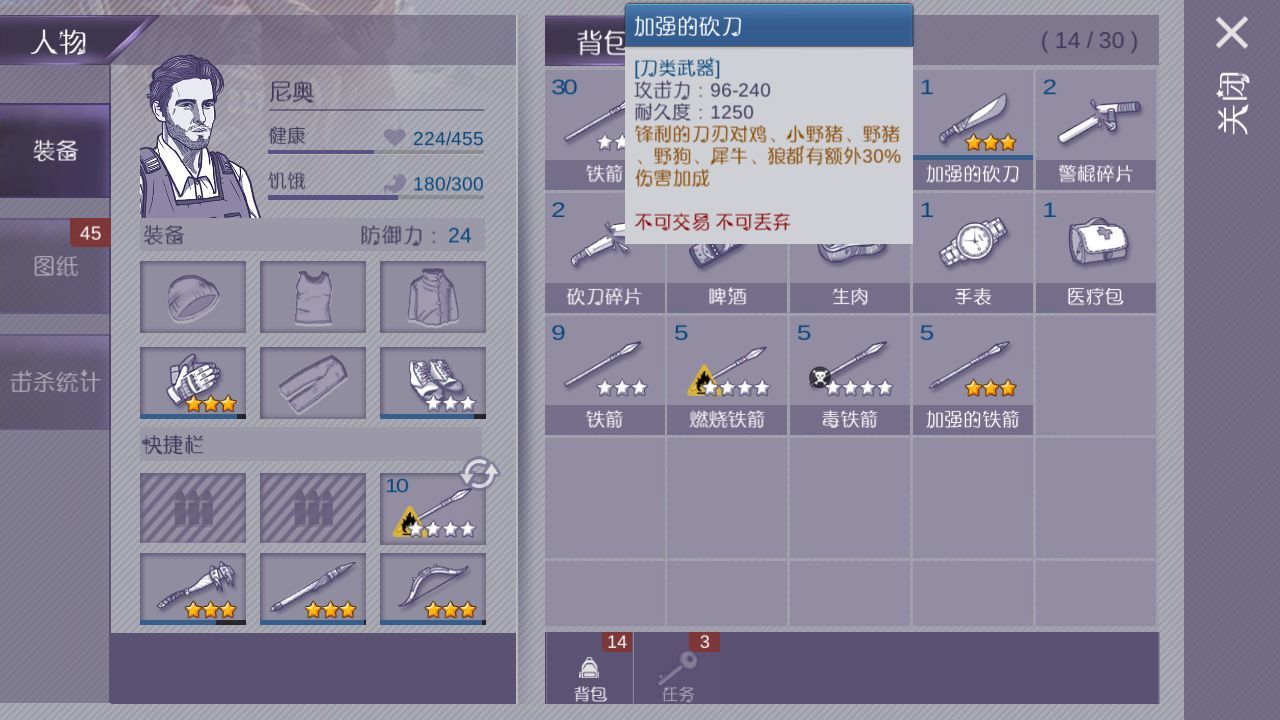Viewport: 1280px width, 720px height.
Task: Select the equipped shoes slot
Action: click(433, 383)
